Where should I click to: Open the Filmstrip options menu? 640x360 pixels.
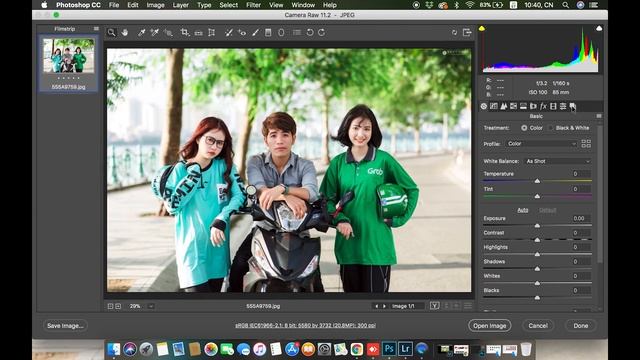96,29
